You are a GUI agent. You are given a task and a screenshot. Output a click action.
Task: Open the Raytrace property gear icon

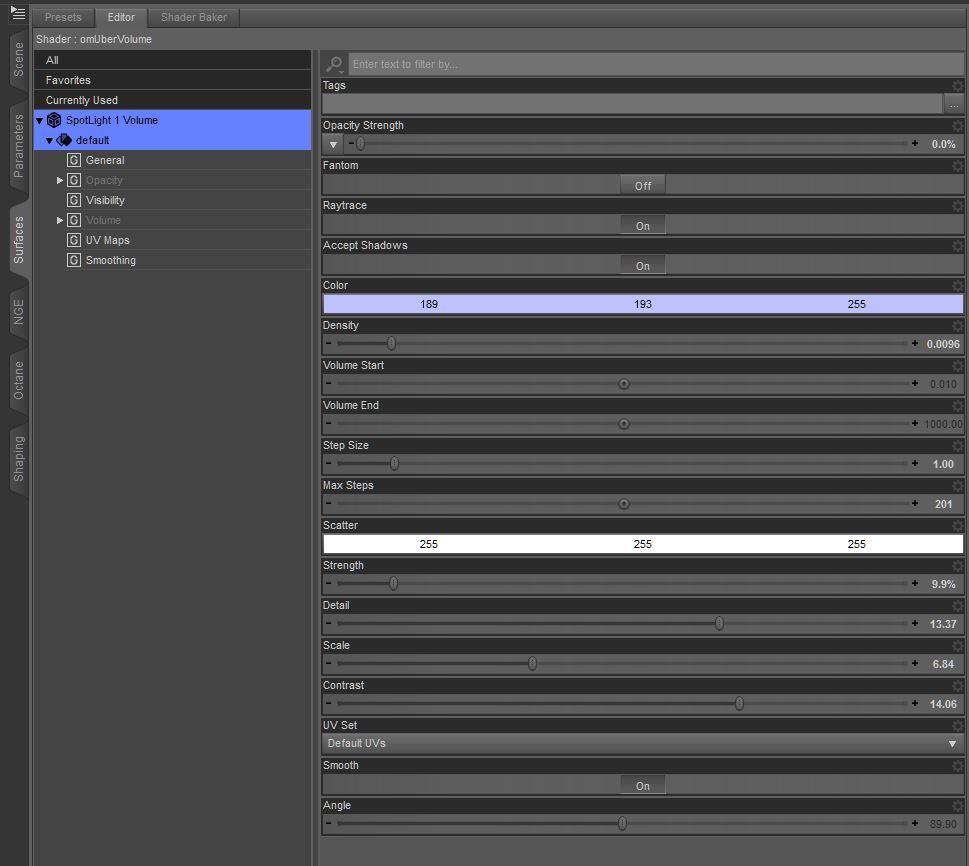click(957, 206)
